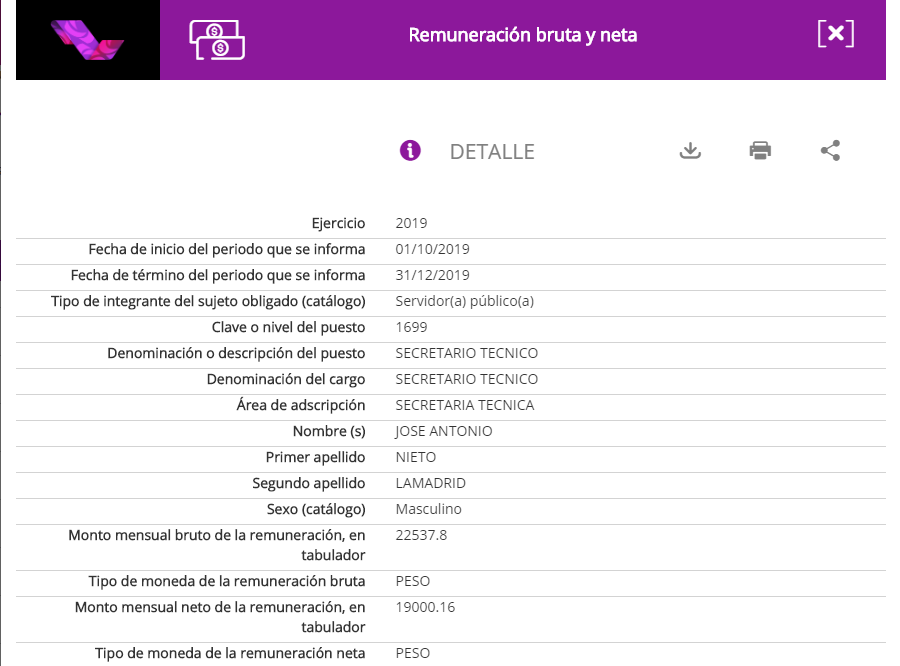Click 'Denominación o descripción del puesto' label
This screenshot has width=900, height=666.
coord(236,353)
